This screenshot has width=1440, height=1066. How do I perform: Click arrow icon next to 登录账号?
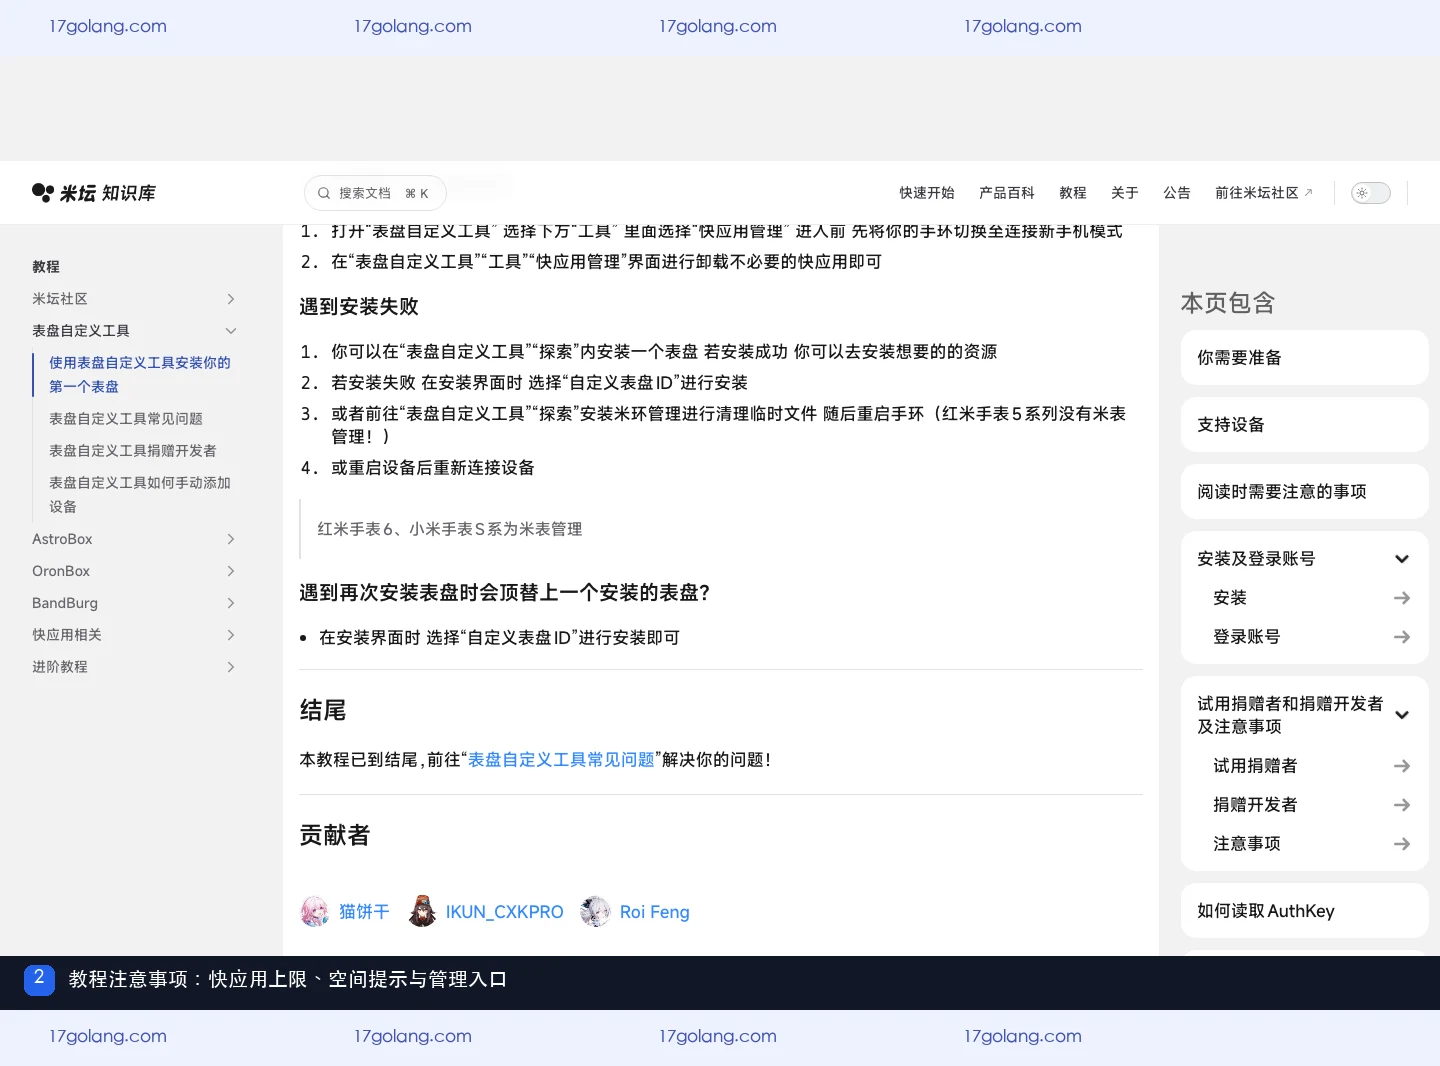(1402, 637)
